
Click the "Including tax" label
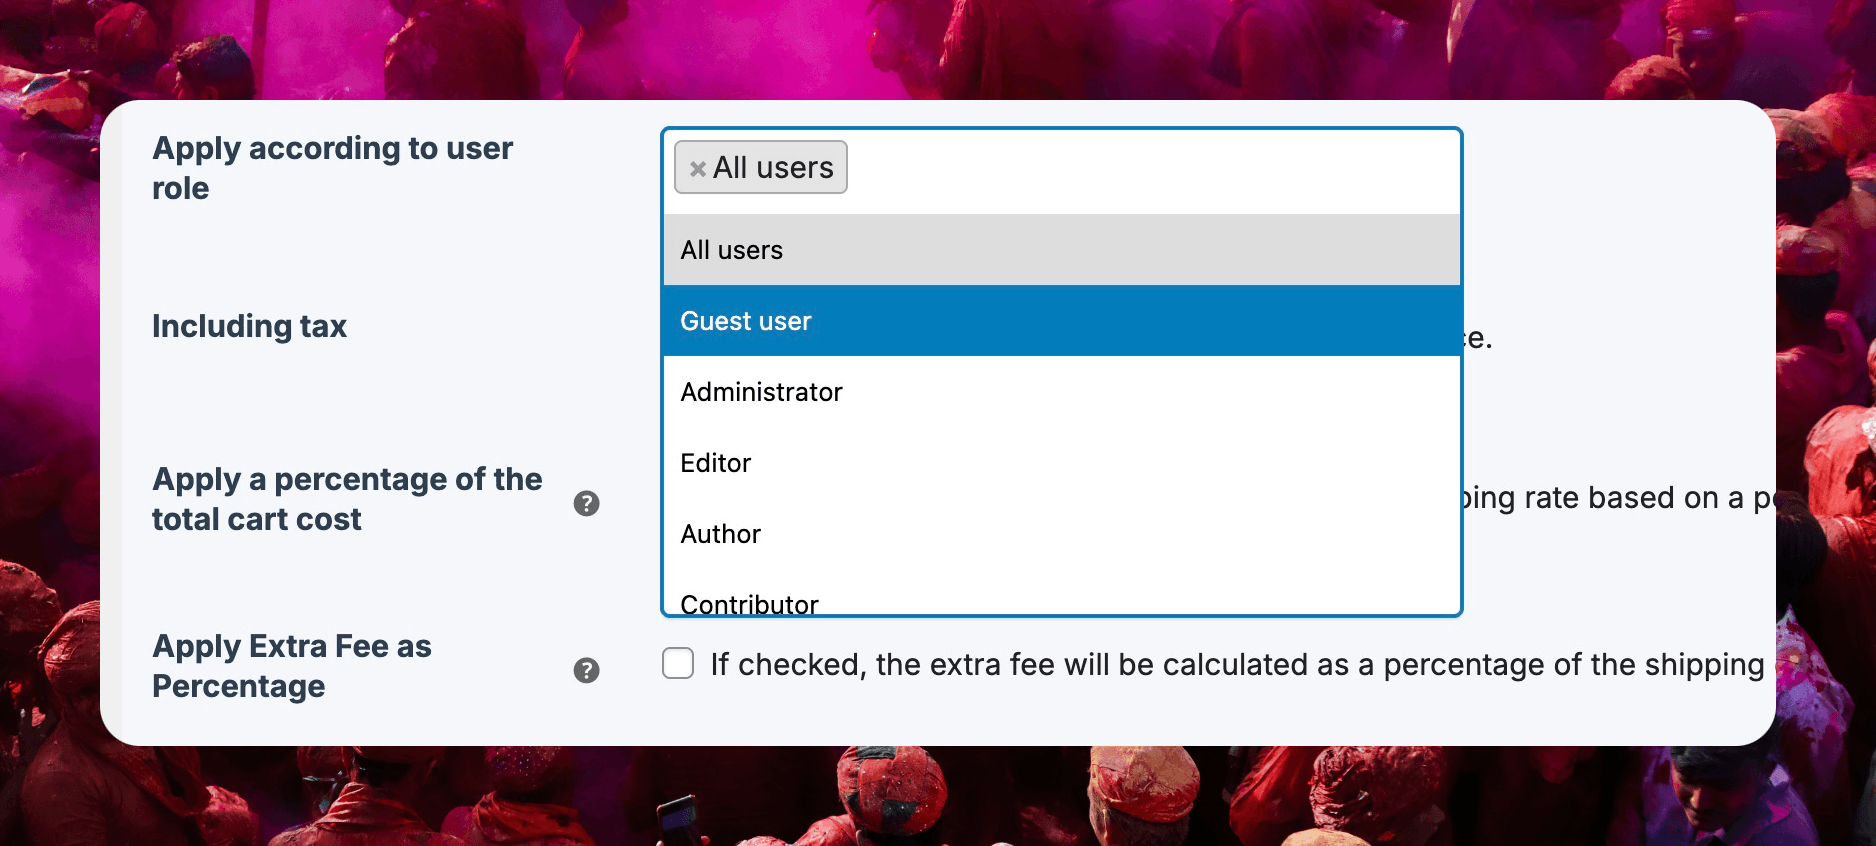click(x=249, y=326)
